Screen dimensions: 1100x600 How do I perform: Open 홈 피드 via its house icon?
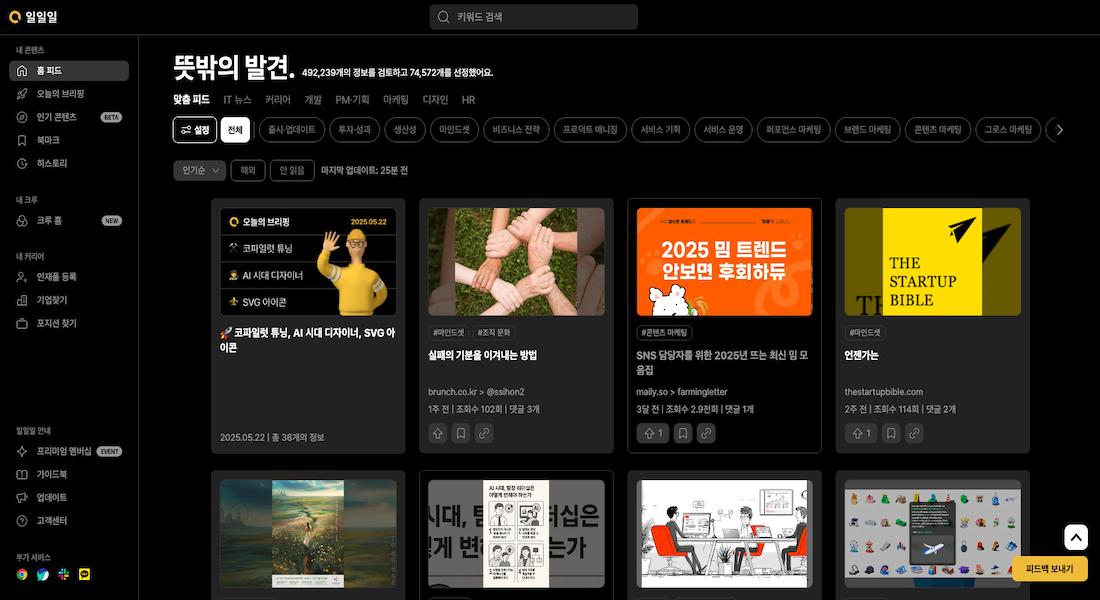(22, 71)
